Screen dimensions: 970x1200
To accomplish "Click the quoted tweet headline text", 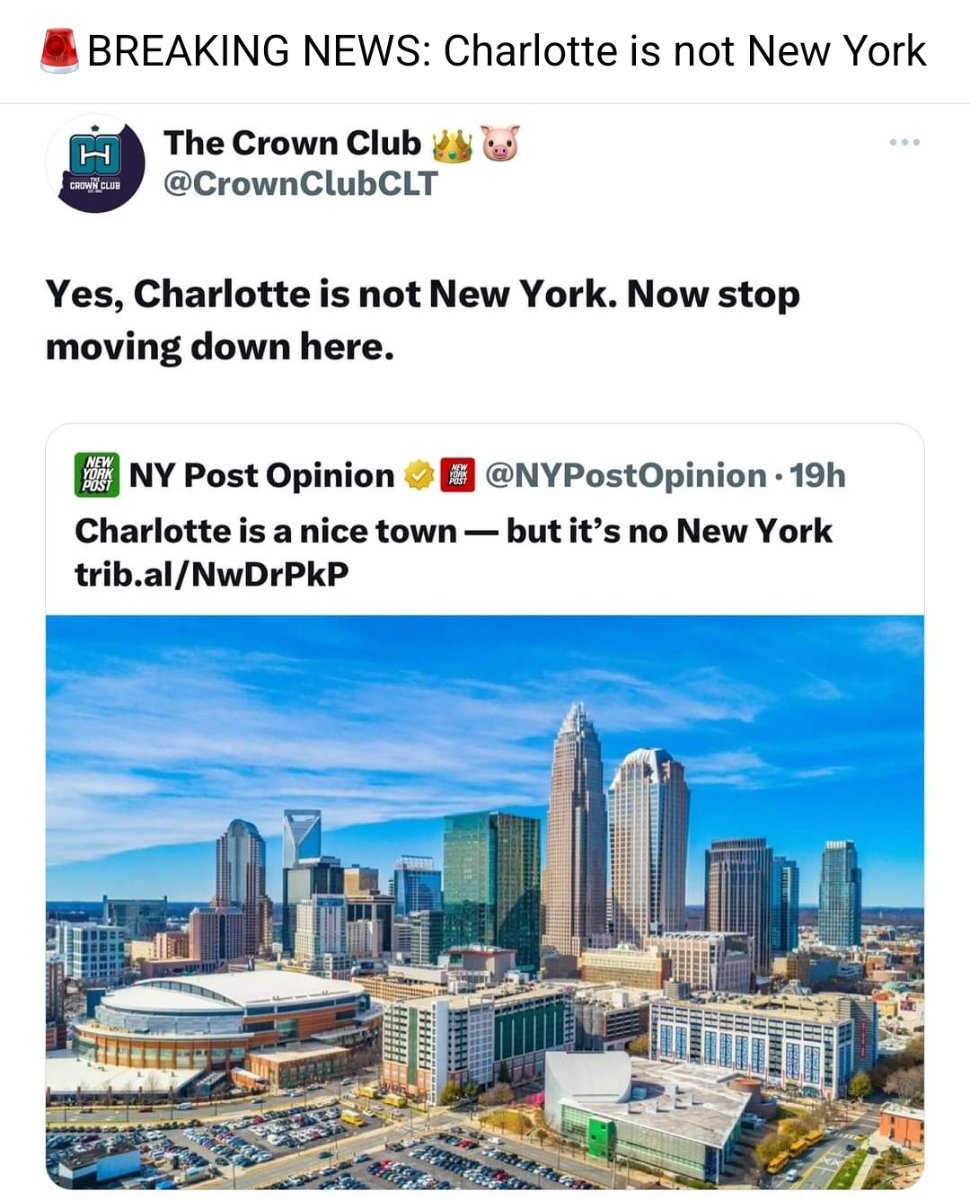I will [x=453, y=529].
